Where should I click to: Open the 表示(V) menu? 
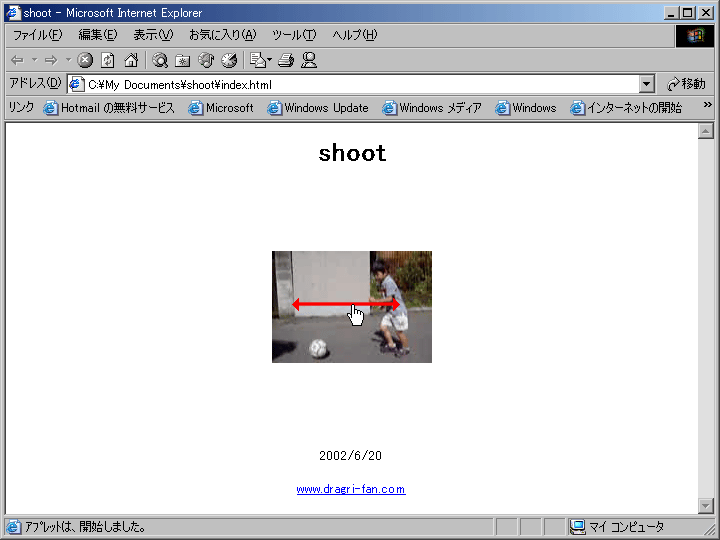click(153, 35)
